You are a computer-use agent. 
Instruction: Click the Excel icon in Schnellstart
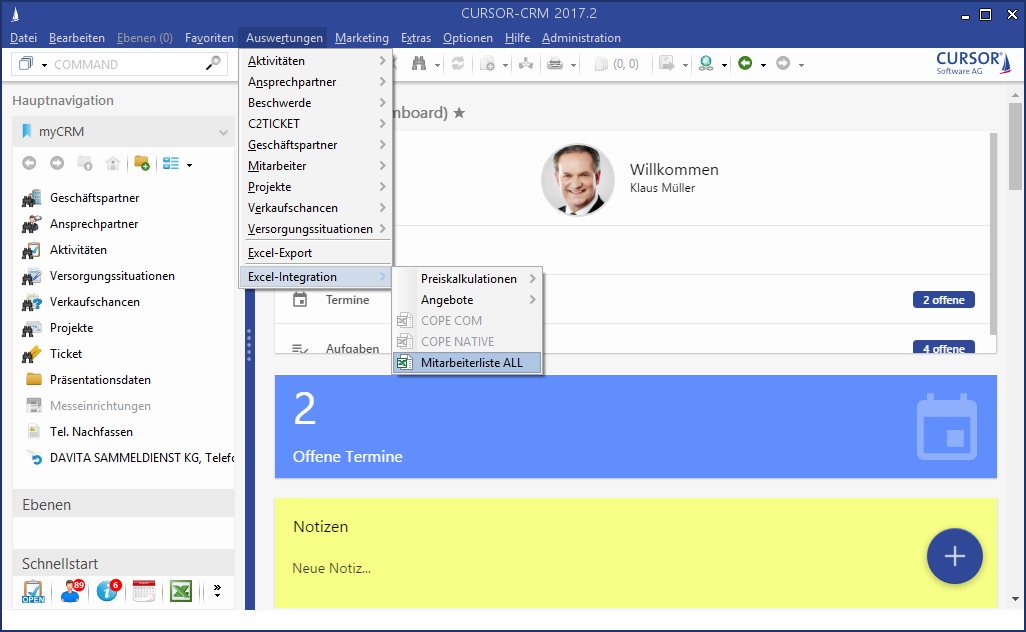pos(180,591)
